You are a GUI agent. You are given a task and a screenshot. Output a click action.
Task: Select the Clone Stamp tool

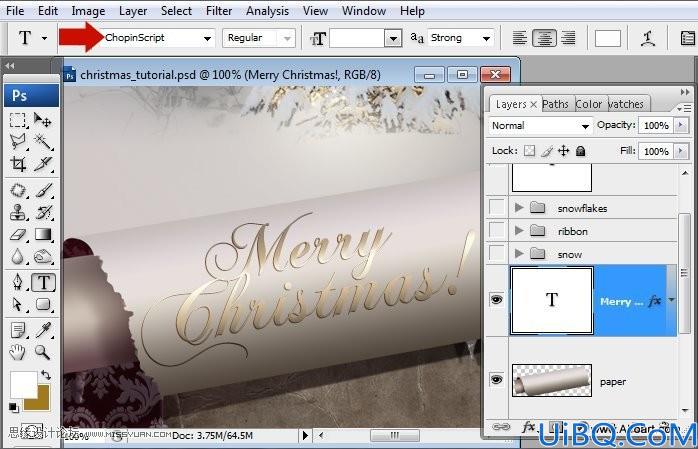[18, 212]
